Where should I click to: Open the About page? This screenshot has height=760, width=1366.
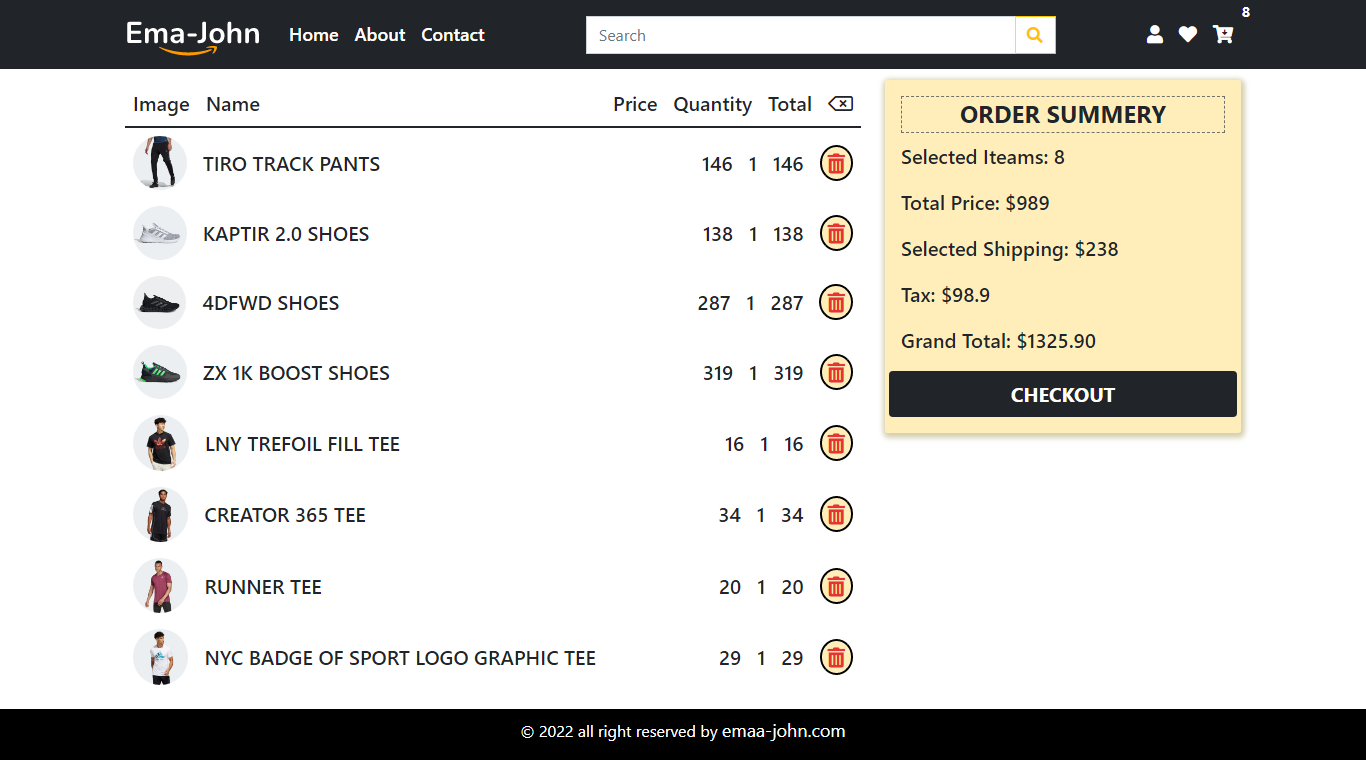(380, 35)
